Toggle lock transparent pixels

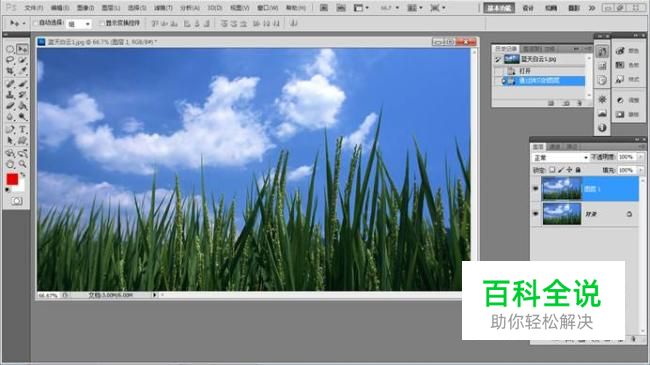552,170
